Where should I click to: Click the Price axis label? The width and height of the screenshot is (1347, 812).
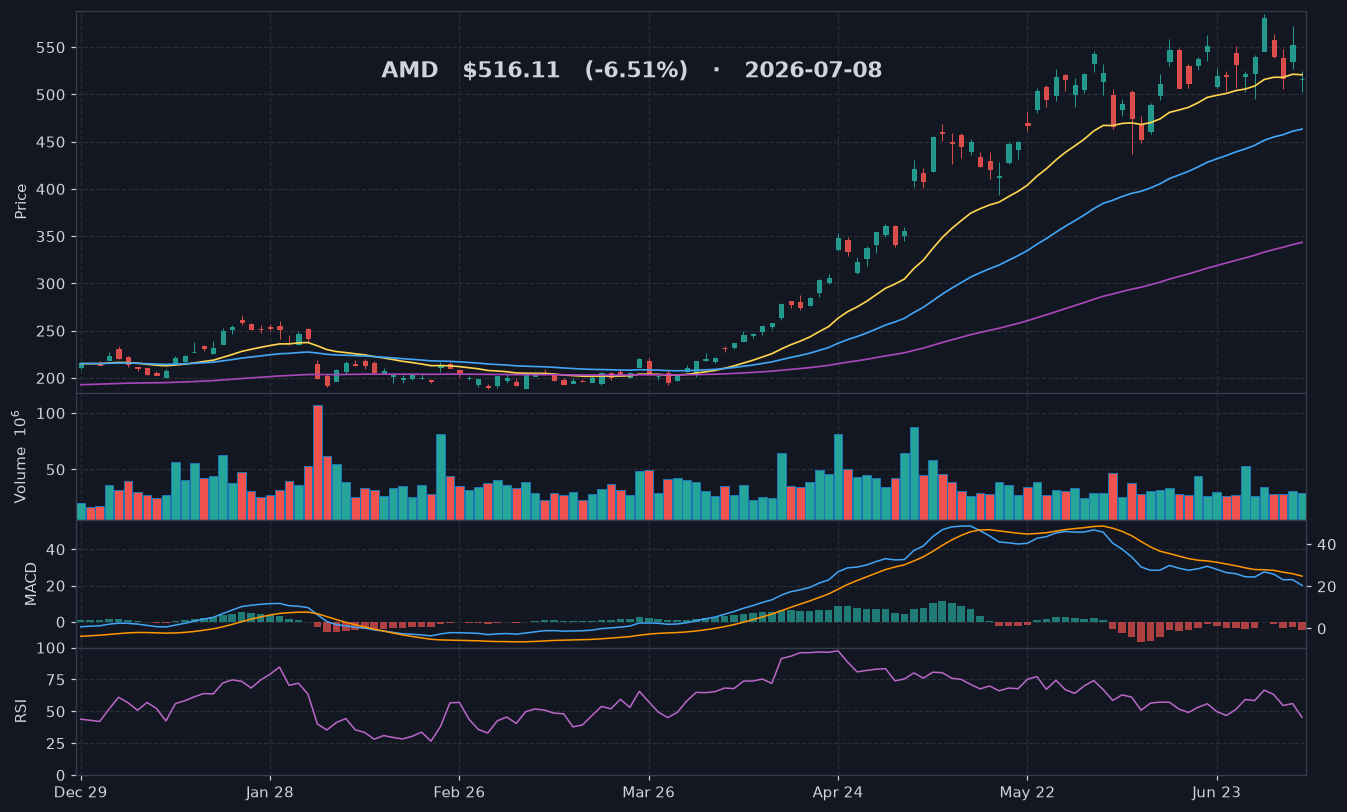(x=21, y=201)
